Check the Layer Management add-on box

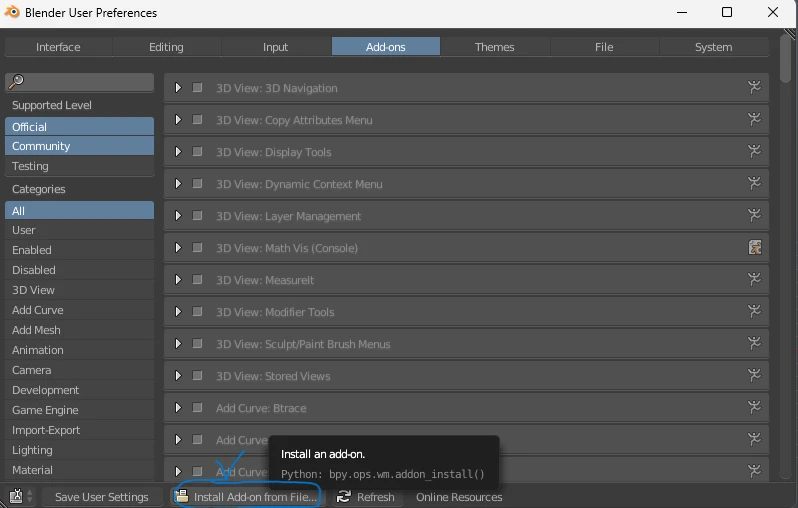pos(197,216)
